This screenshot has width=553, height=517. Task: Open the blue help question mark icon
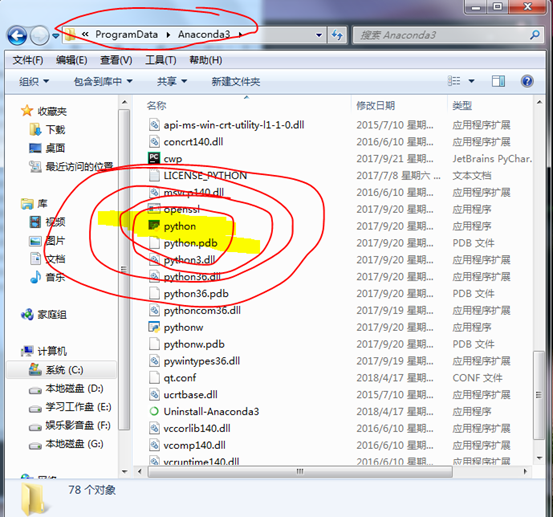(x=527, y=81)
